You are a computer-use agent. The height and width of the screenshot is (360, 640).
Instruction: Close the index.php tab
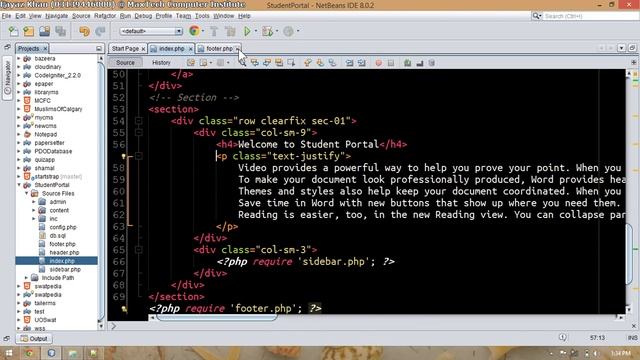191,49
